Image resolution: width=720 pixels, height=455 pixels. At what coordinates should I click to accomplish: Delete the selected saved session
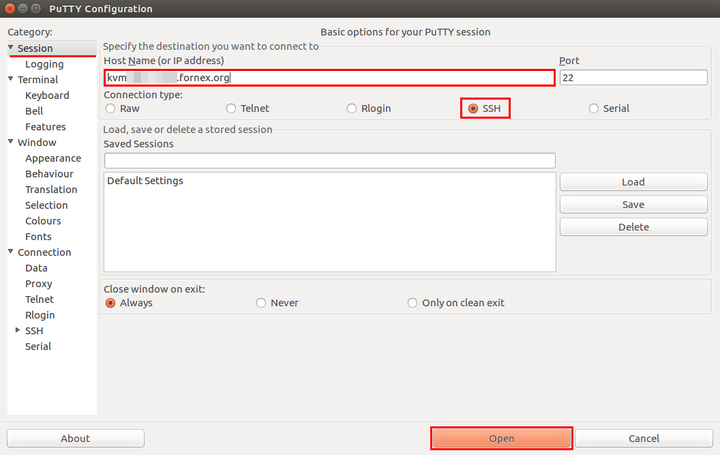point(633,227)
